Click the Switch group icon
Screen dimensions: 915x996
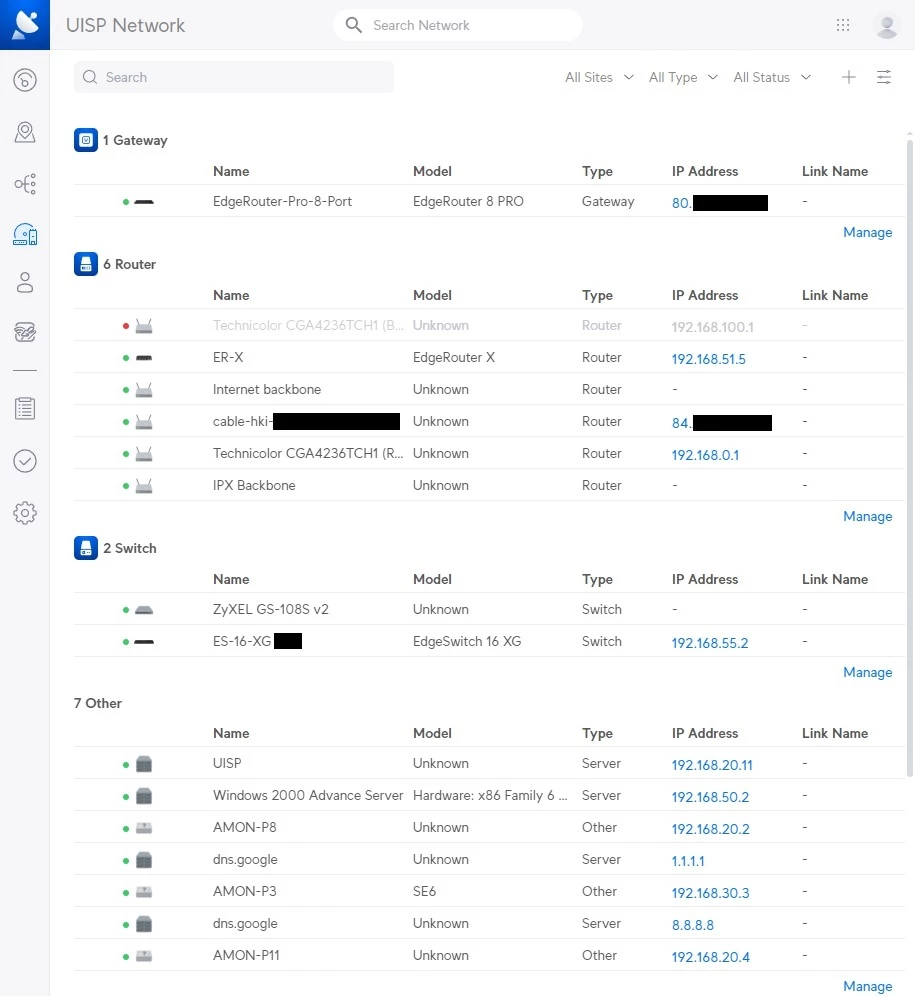point(86,548)
